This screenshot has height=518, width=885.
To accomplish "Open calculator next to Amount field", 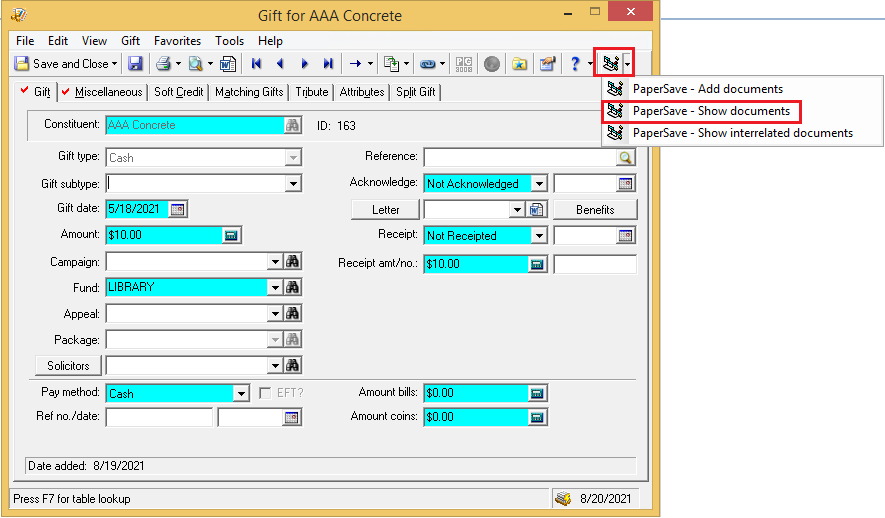I will (x=230, y=235).
